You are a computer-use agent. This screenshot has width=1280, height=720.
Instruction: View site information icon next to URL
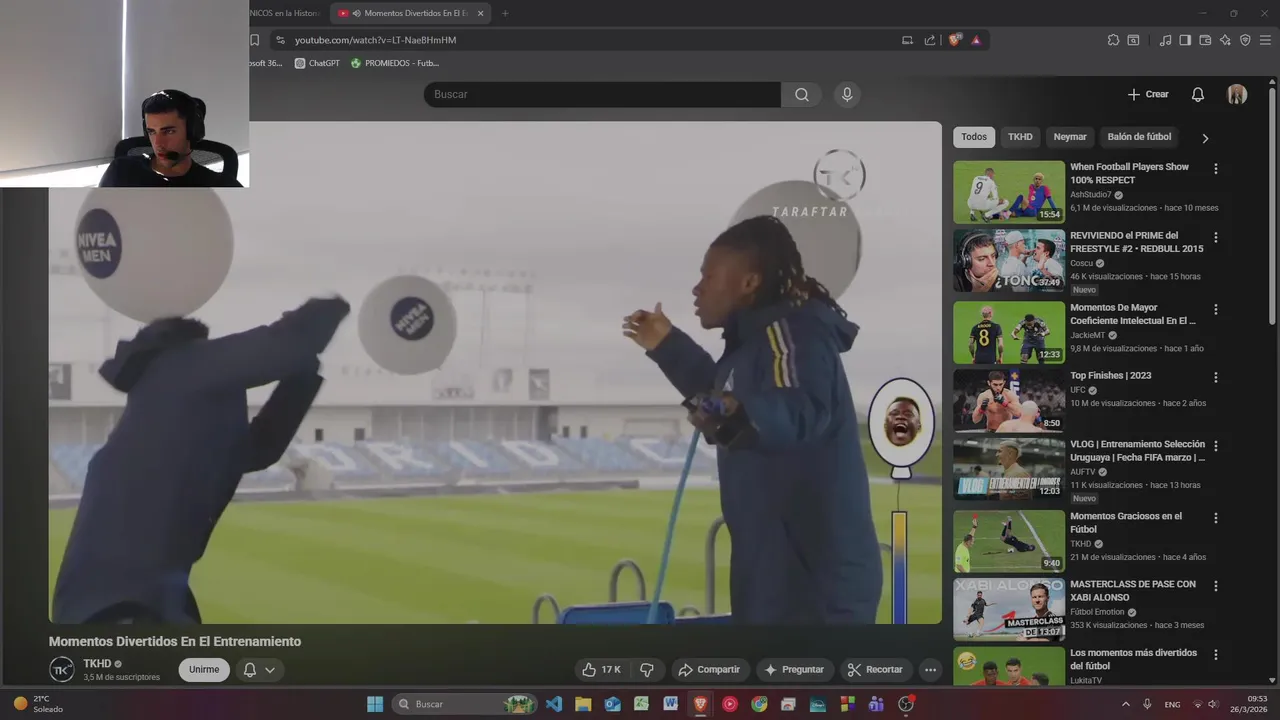coord(280,40)
